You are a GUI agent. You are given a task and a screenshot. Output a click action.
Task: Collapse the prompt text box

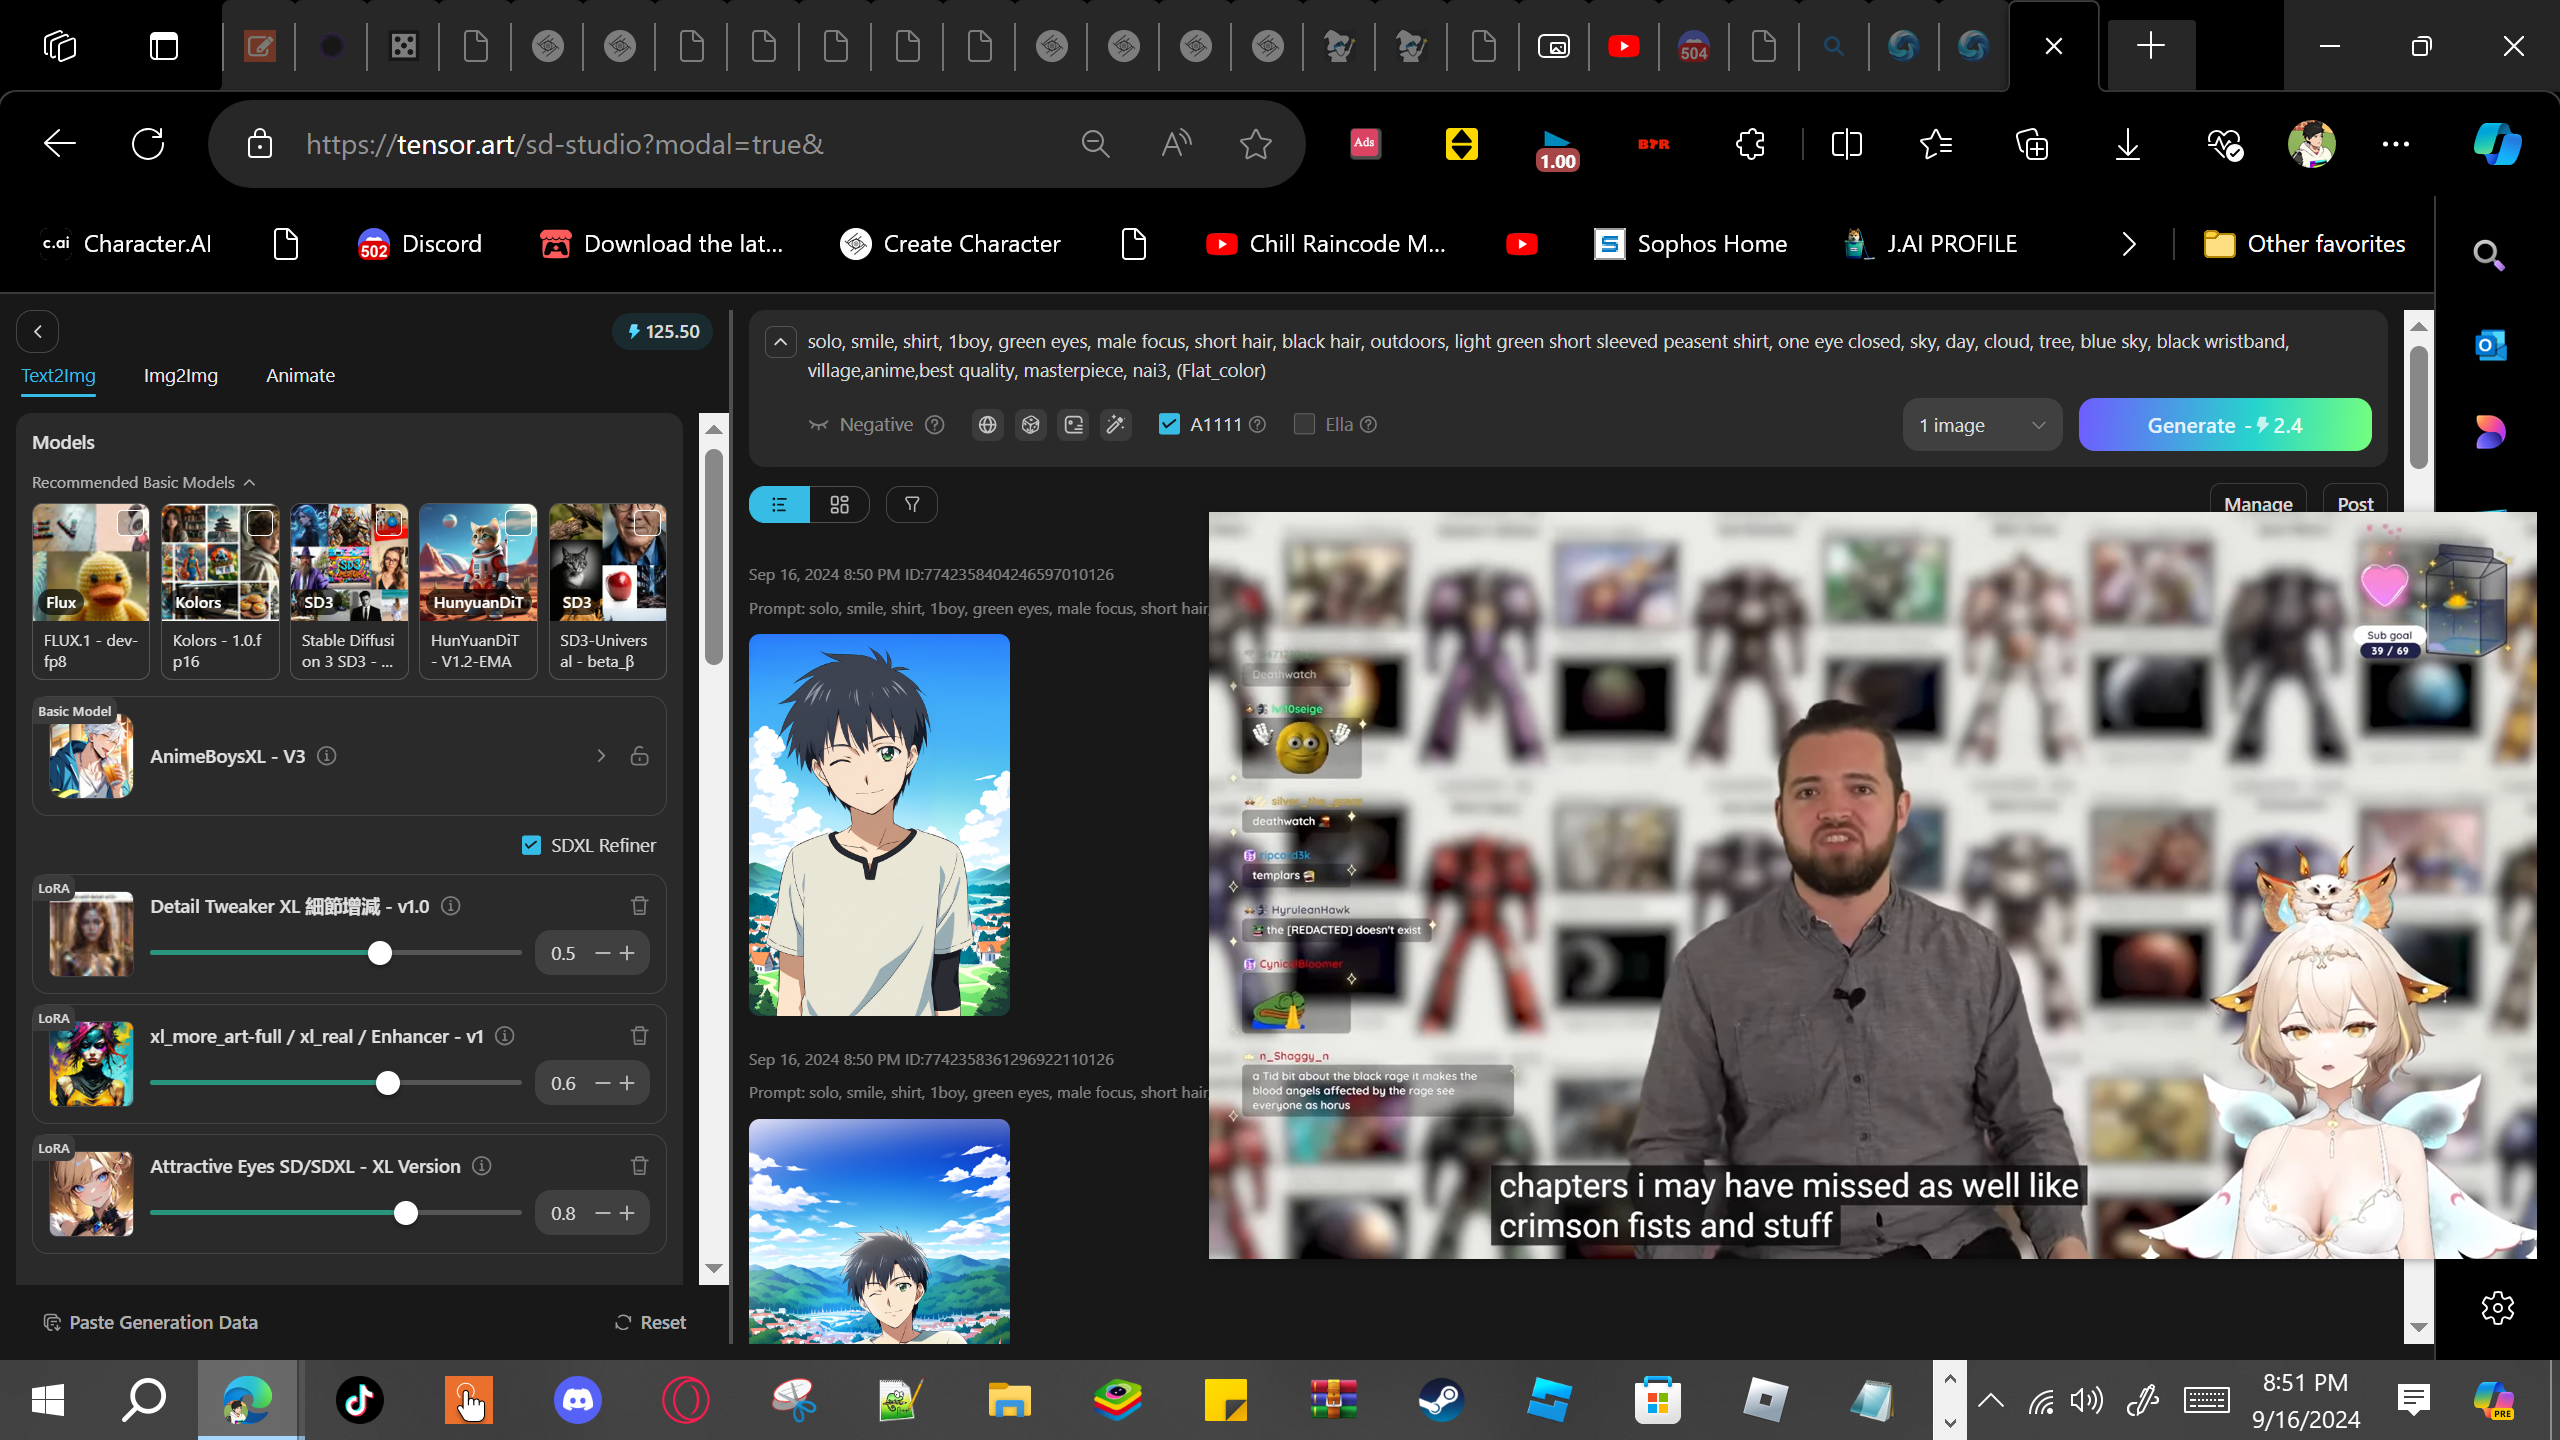tap(781, 342)
